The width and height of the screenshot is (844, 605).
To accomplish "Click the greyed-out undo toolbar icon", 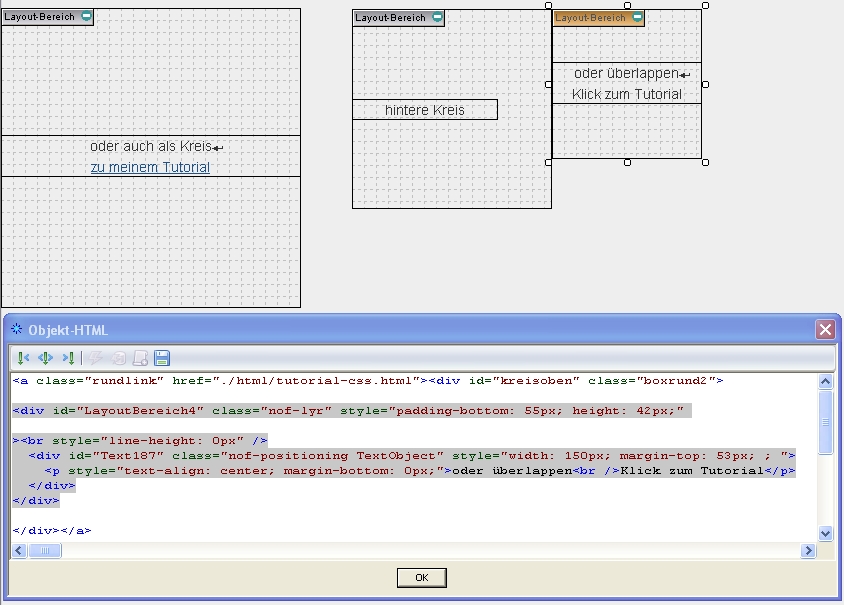I will click(119, 358).
